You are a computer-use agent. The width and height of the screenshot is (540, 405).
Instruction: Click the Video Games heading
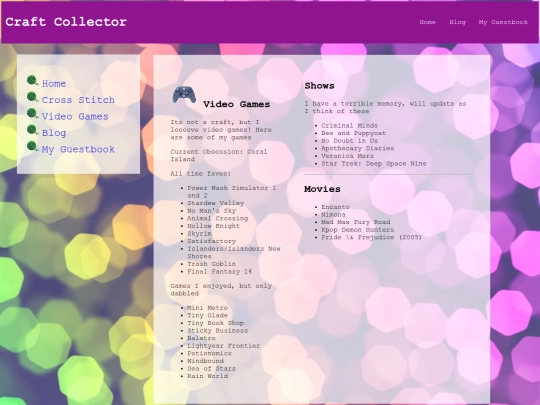tap(237, 104)
